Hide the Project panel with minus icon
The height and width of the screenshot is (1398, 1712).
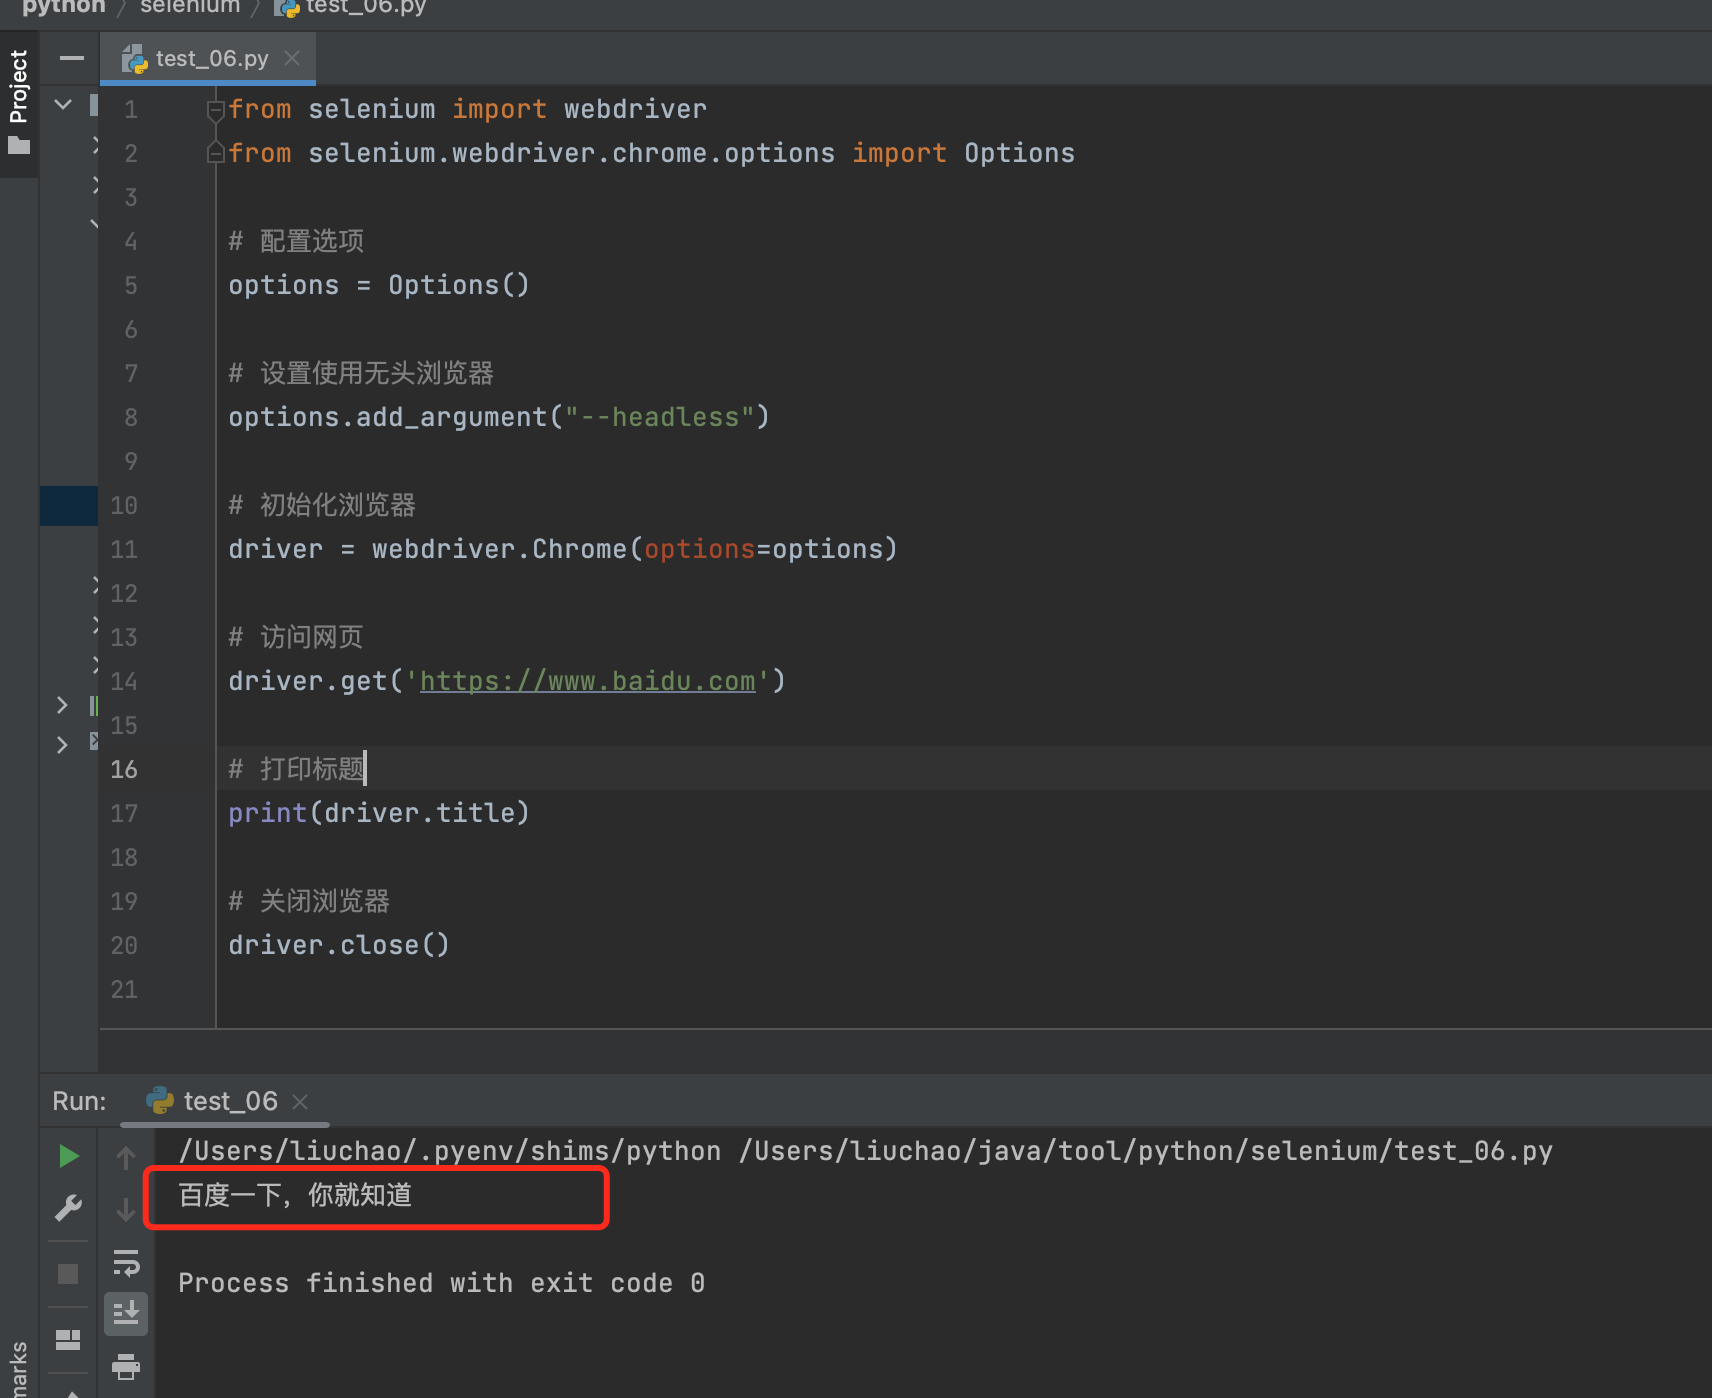click(x=71, y=59)
